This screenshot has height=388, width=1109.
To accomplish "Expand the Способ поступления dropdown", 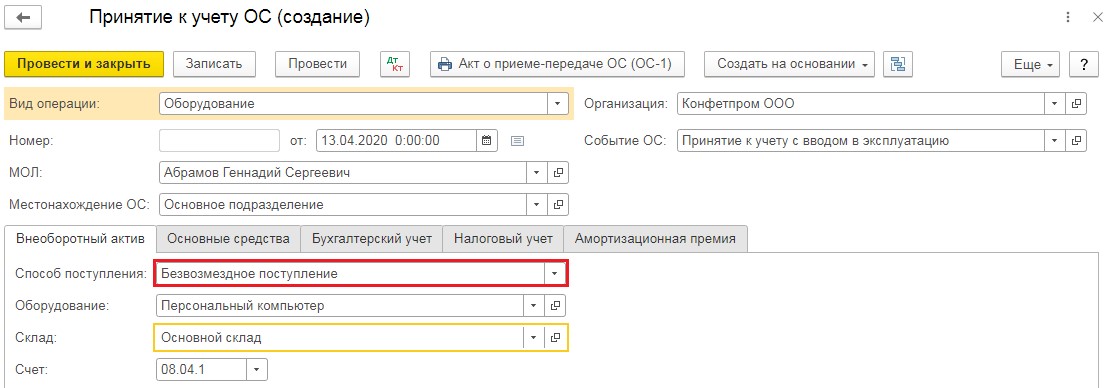I will click(x=555, y=273).
